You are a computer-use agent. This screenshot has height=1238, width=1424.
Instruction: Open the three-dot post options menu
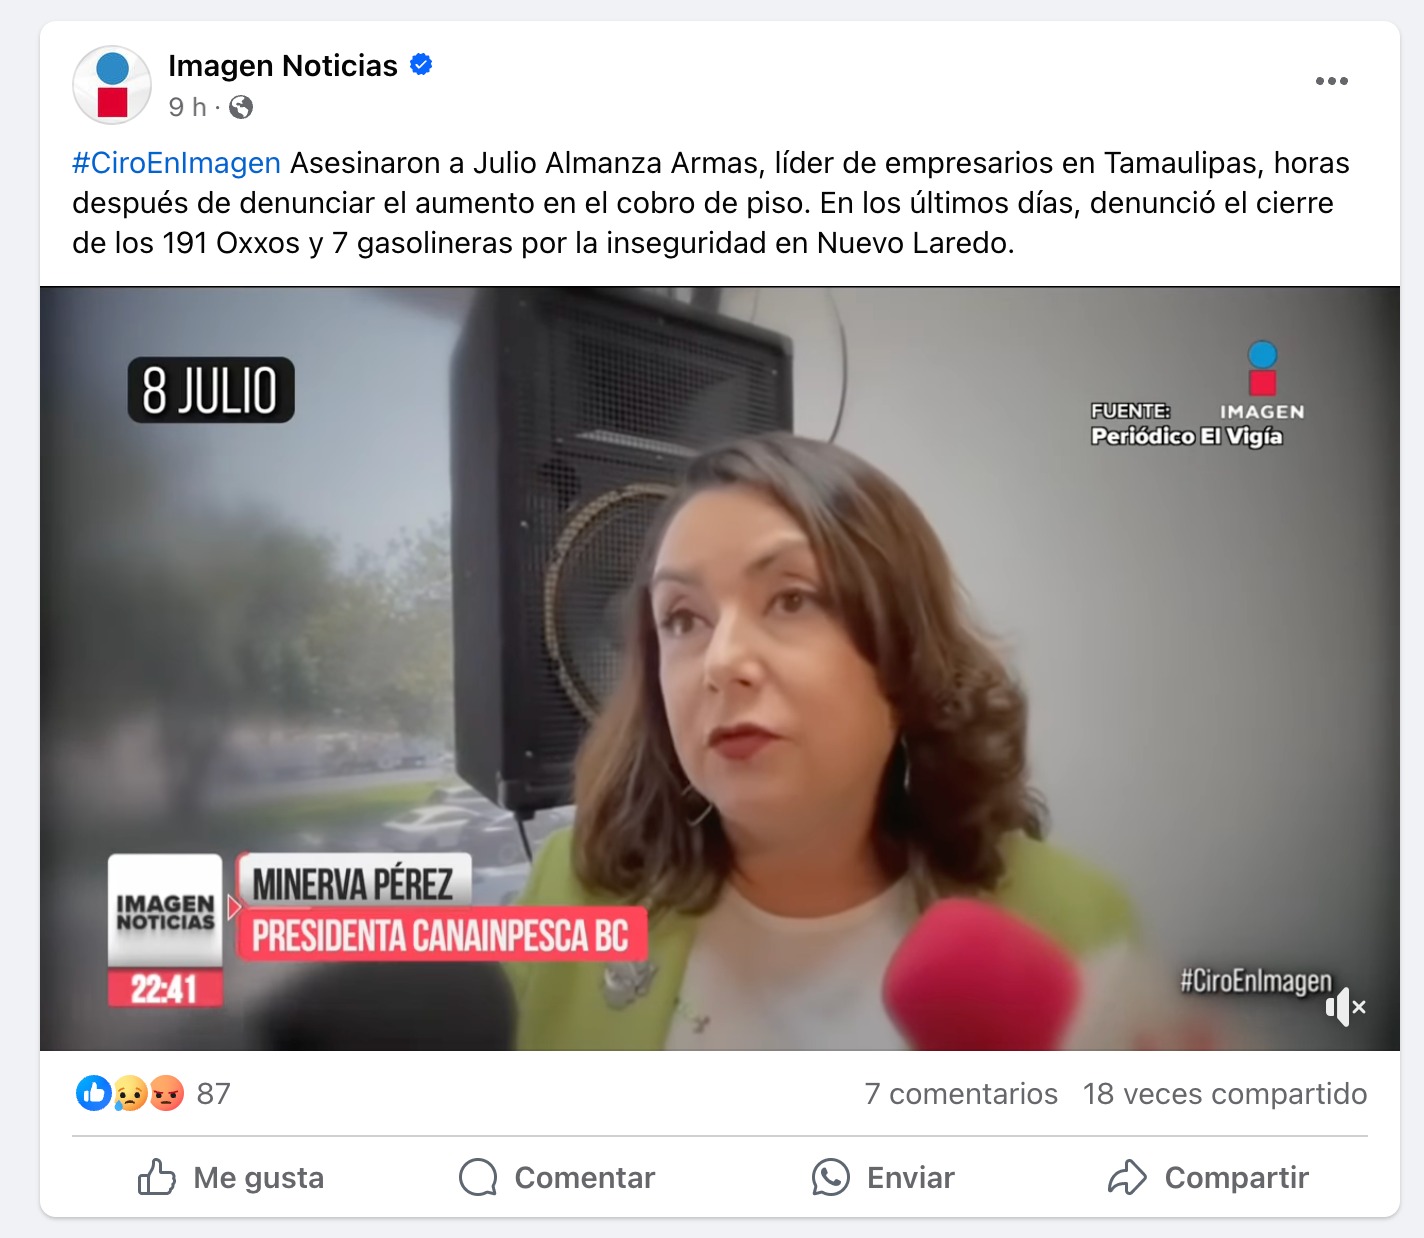point(1331,81)
